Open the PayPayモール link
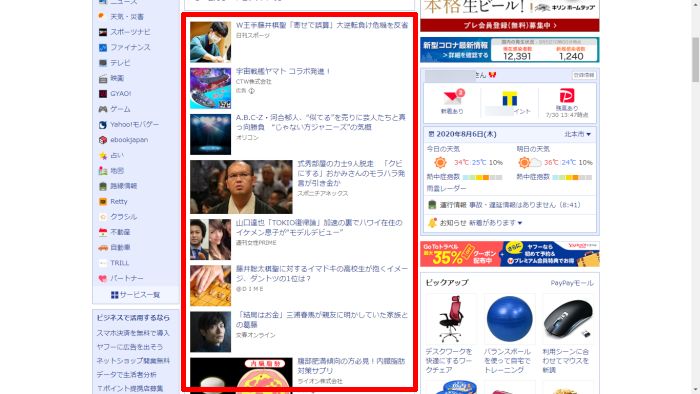700x394 pixels. pyautogui.click(x=572, y=283)
